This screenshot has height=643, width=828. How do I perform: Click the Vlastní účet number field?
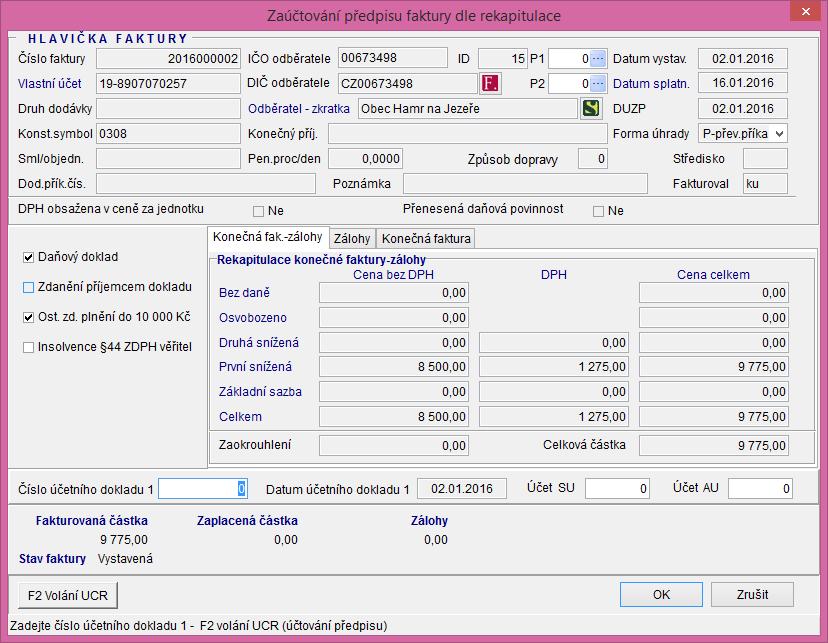[x=168, y=83]
